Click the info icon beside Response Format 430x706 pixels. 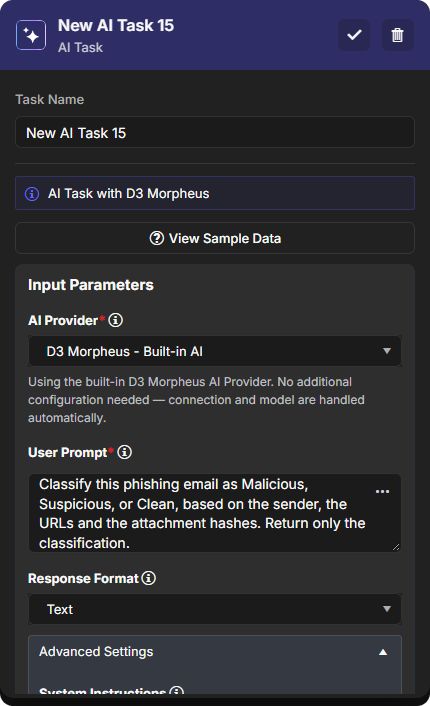pyautogui.click(x=149, y=578)
